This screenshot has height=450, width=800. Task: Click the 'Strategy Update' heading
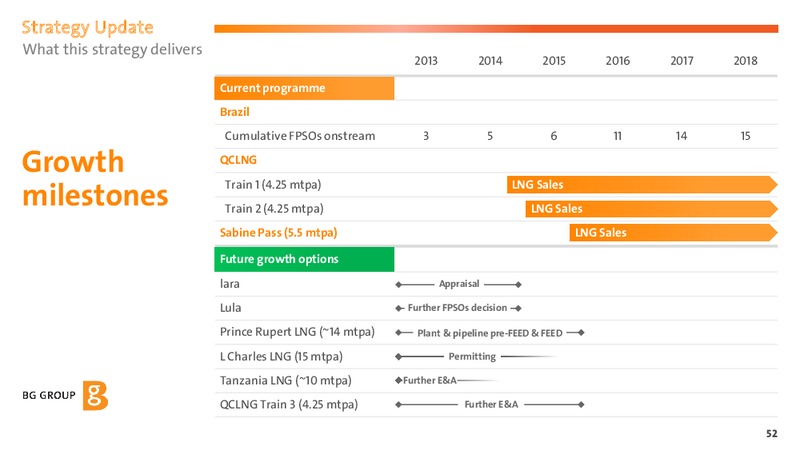click(87, 28)
